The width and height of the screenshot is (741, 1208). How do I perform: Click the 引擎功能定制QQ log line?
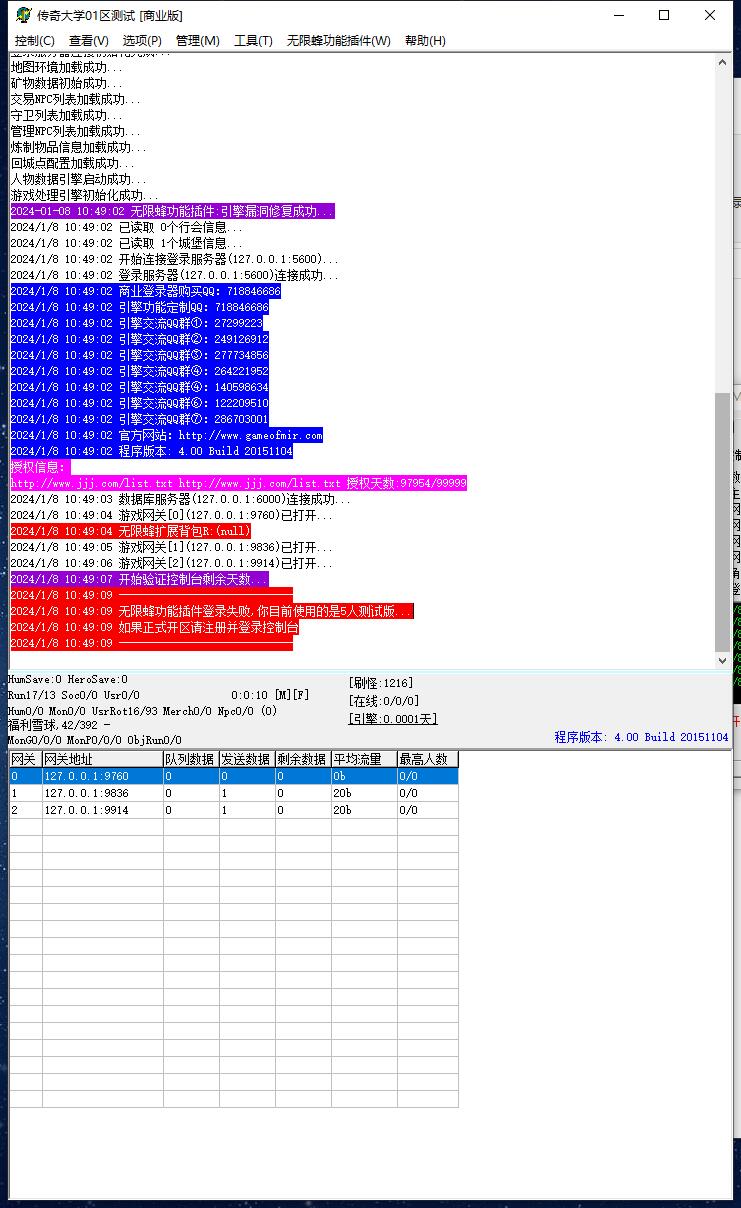tap(139, 307)
